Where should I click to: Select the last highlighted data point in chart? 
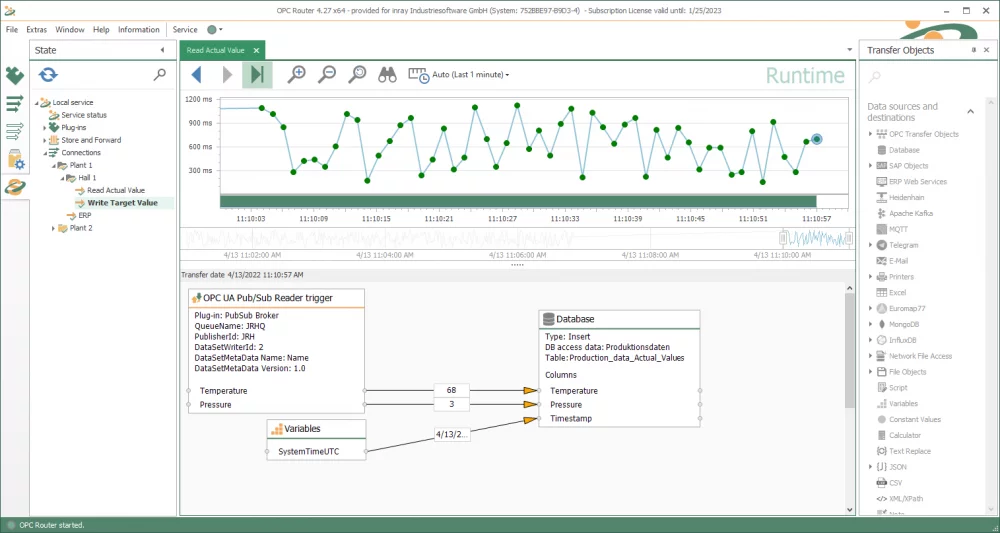tap(816, 139)
